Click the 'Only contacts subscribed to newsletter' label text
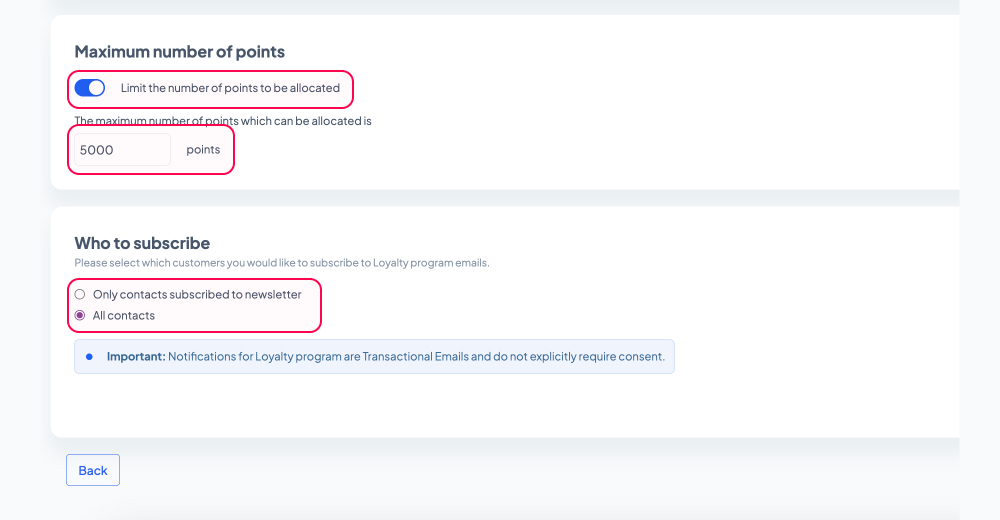Screen dimensions: 1000x520 197,294
